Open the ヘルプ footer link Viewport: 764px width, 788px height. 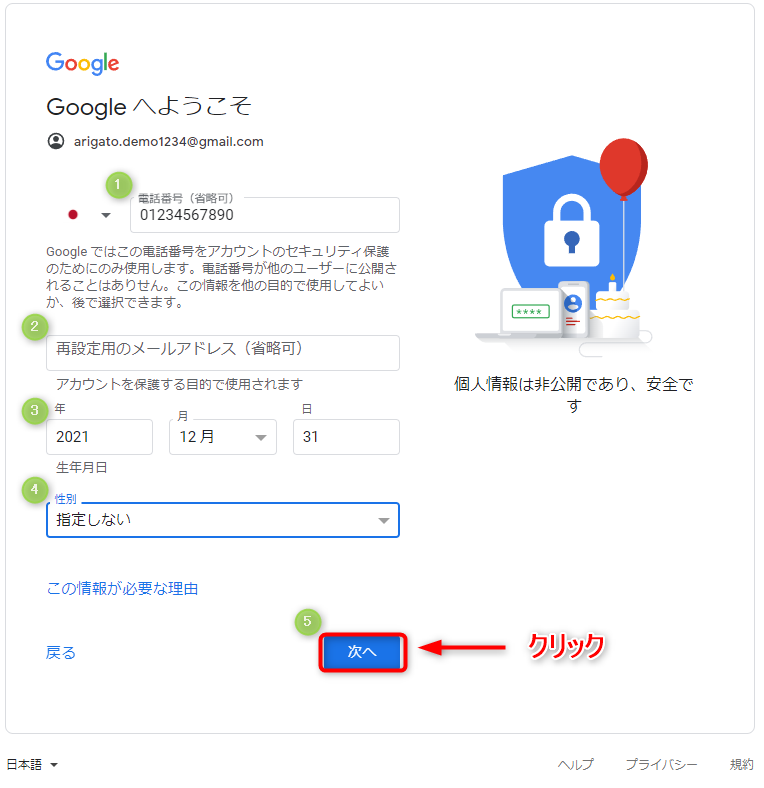576,764
